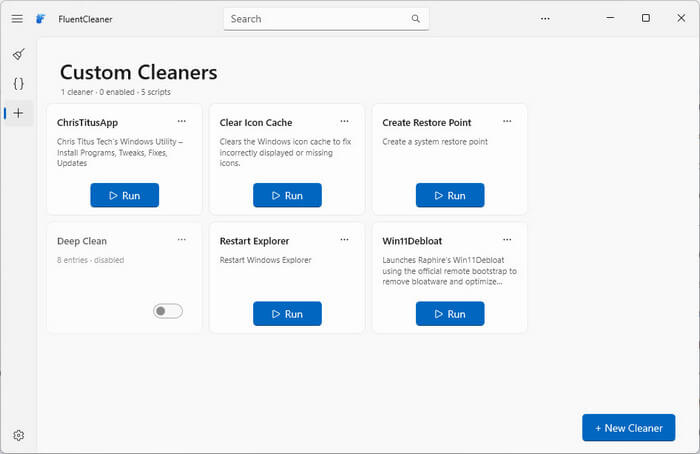Click the '8 entries · disabled' status text

pyautogui.click(x=91, y=260)
